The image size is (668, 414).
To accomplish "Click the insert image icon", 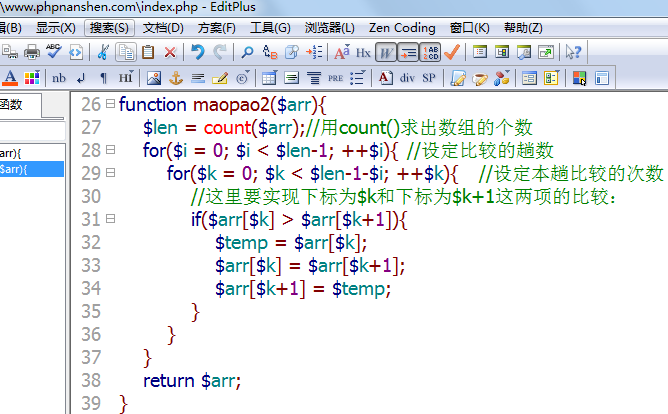I will pyautogui.click(x=154, y=78).
